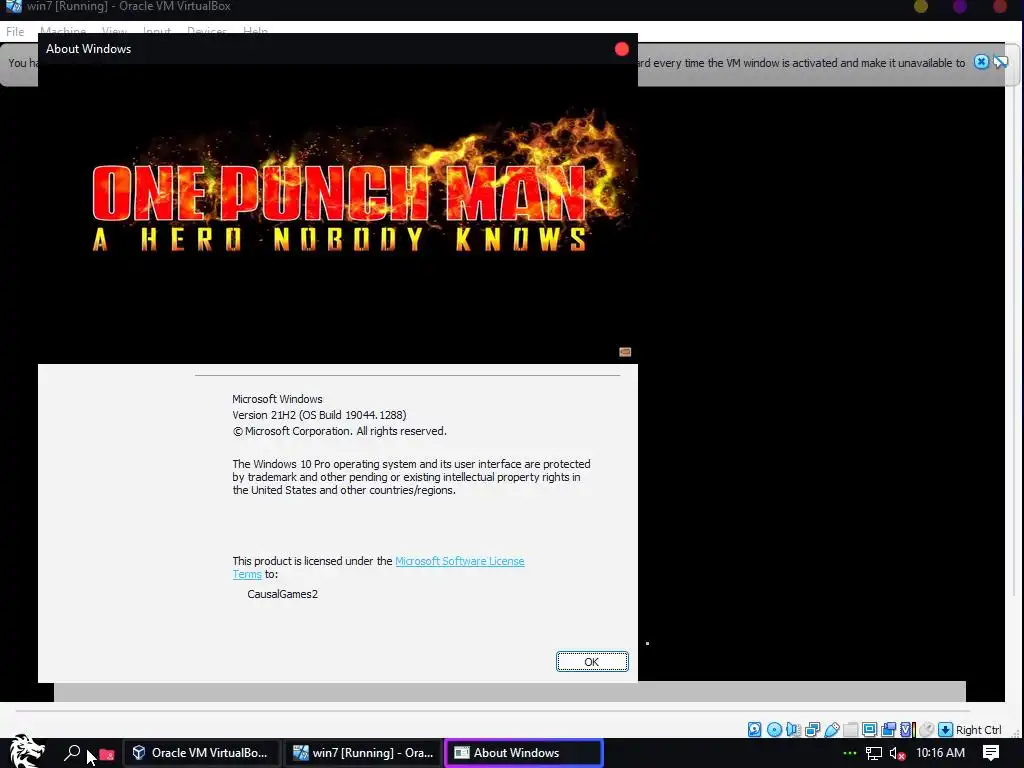Switch to win7 [Running] taskbar button
The width and height of the screenshot is (1024, 768).
click(363, 753)
